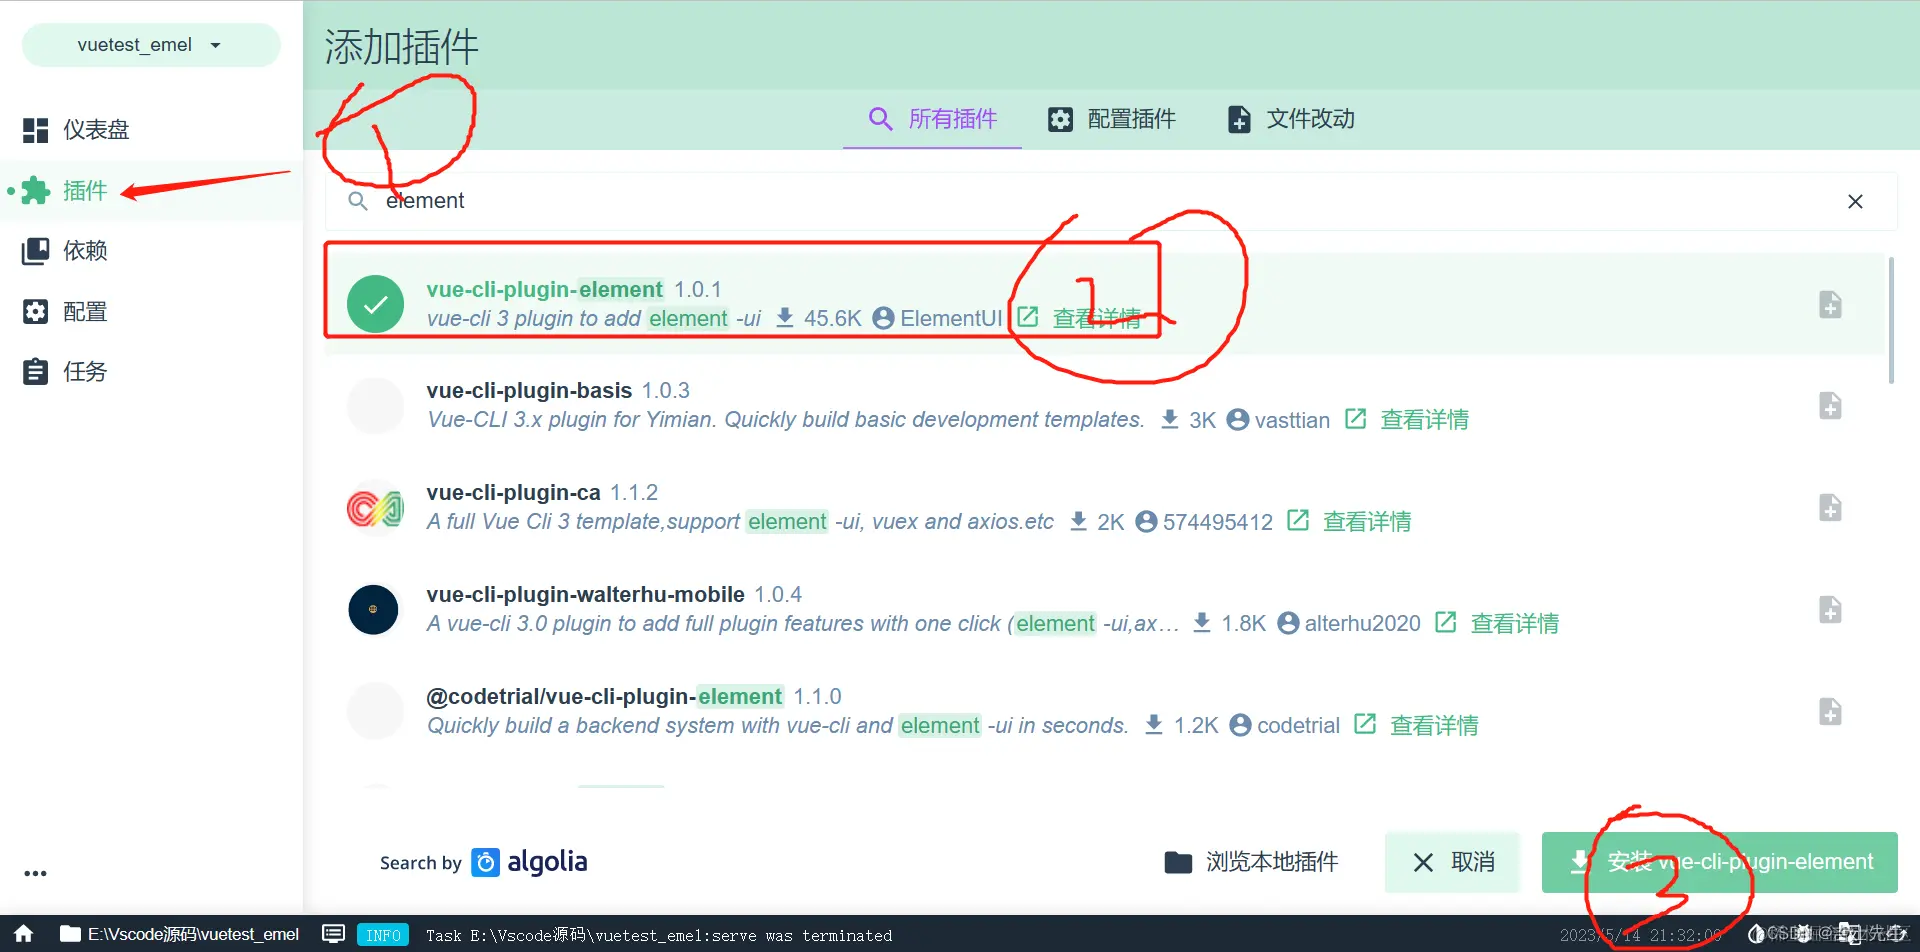Click the vue-cli-plugin-element plugin title
1920x952 pixels.
545,289
